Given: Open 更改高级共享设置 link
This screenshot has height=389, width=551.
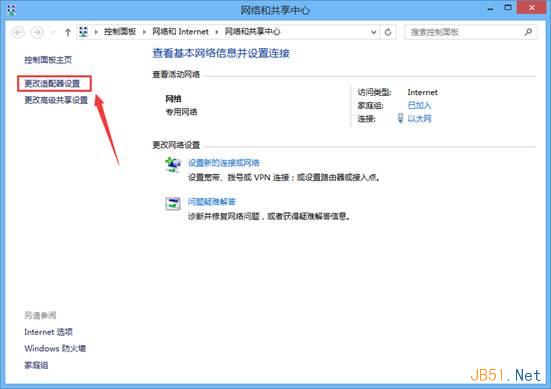Looking at the screenshot, I should 56,100.
